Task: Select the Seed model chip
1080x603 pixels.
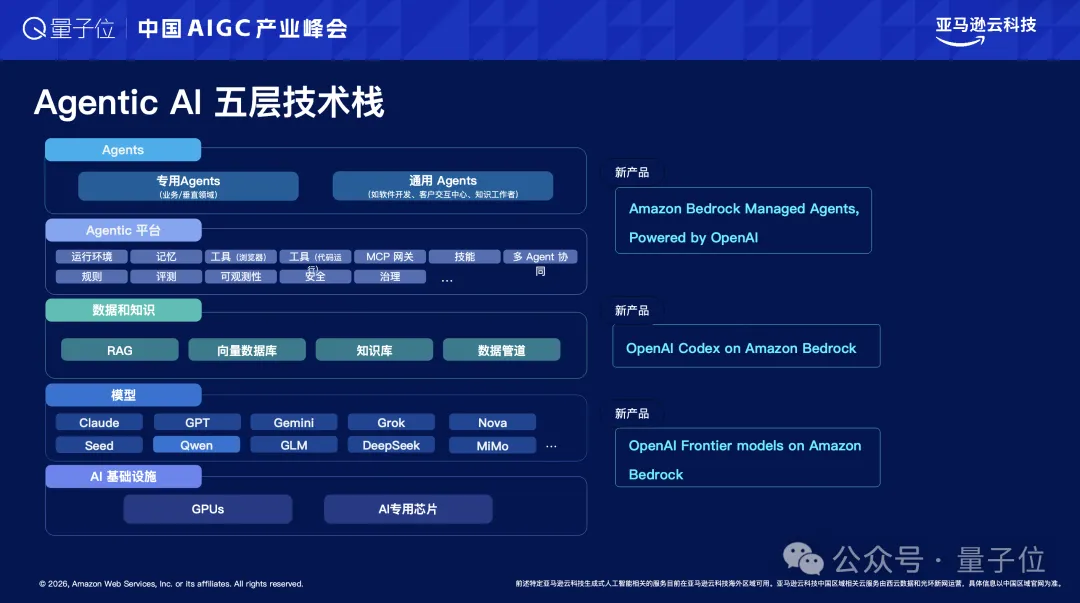Action: coord(99,445)
